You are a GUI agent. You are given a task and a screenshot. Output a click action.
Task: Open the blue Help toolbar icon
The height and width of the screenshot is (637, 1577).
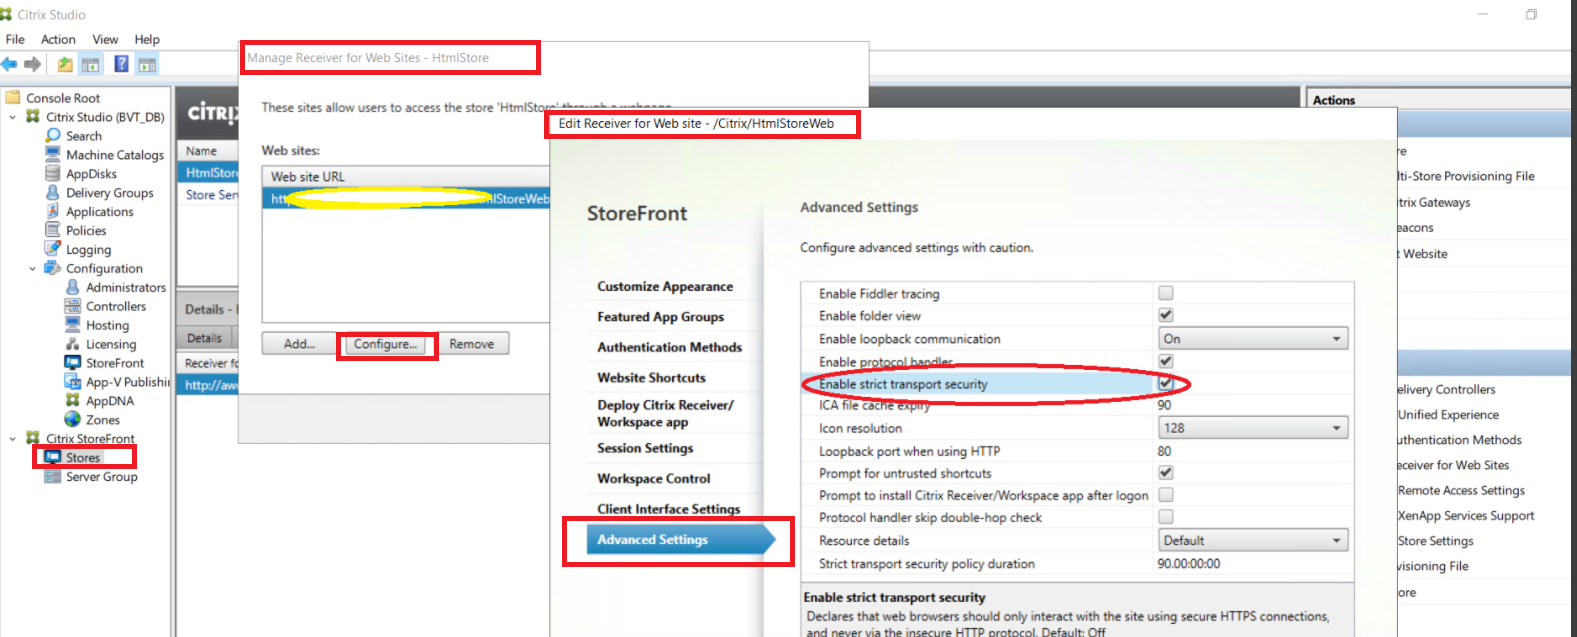point(121,64)
